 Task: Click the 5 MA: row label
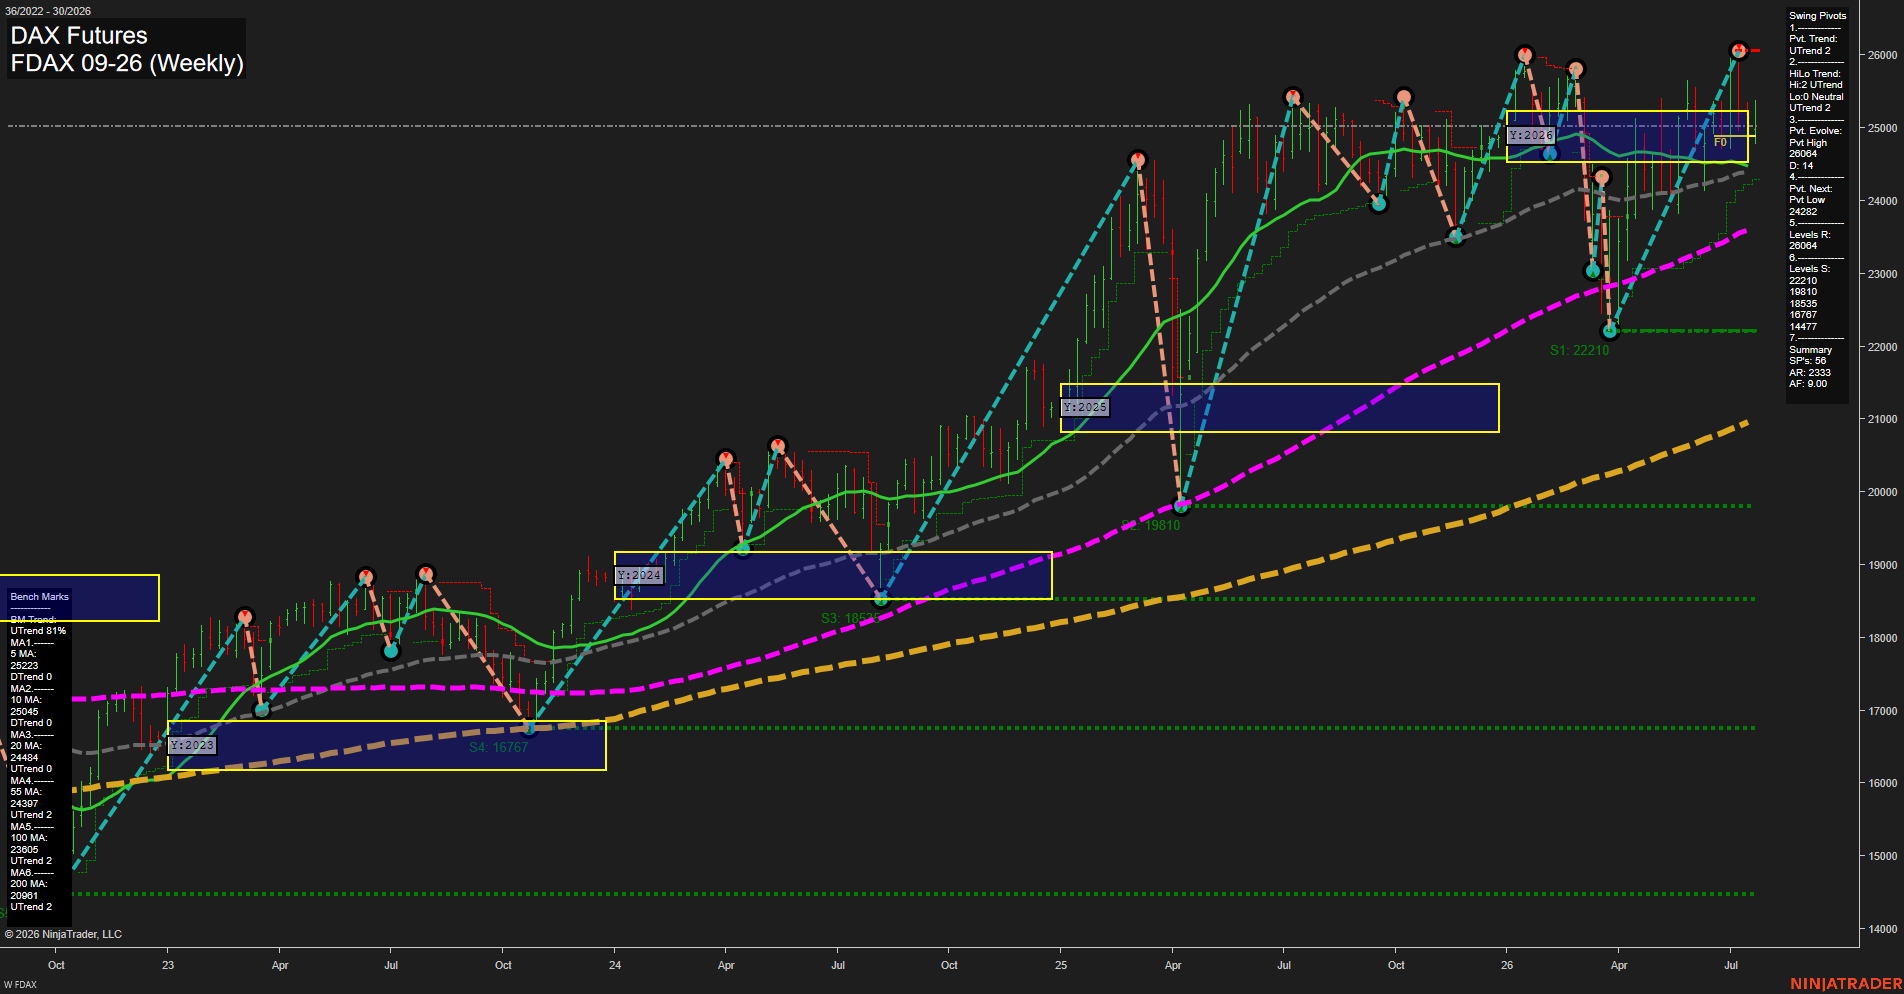pyautogui.click(x=23, y=654)
